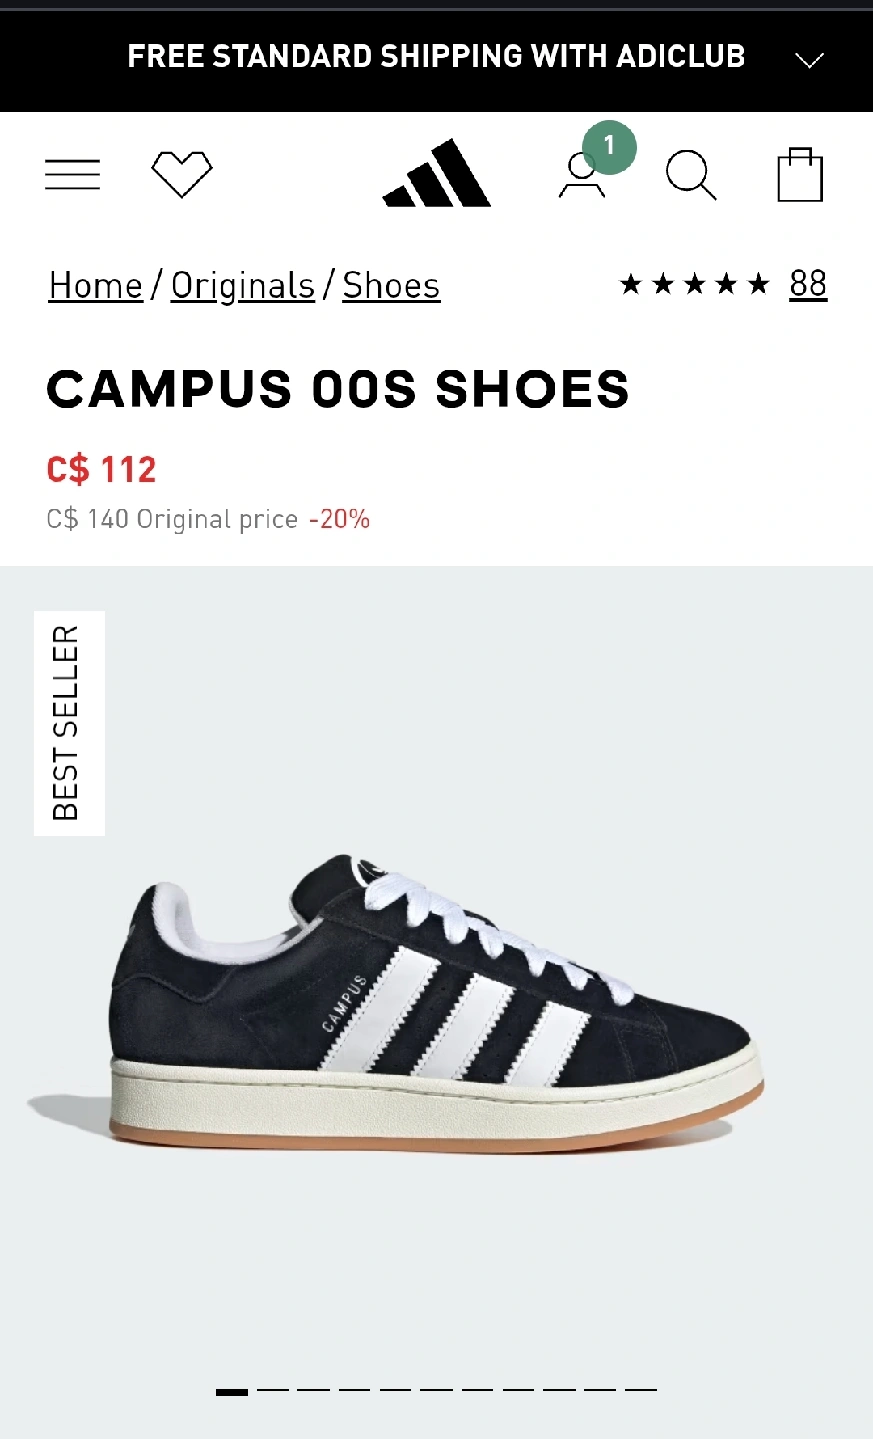873x1440 pixels.
Task: Expand the free shipping banner chevron
Action: (809, 60)
